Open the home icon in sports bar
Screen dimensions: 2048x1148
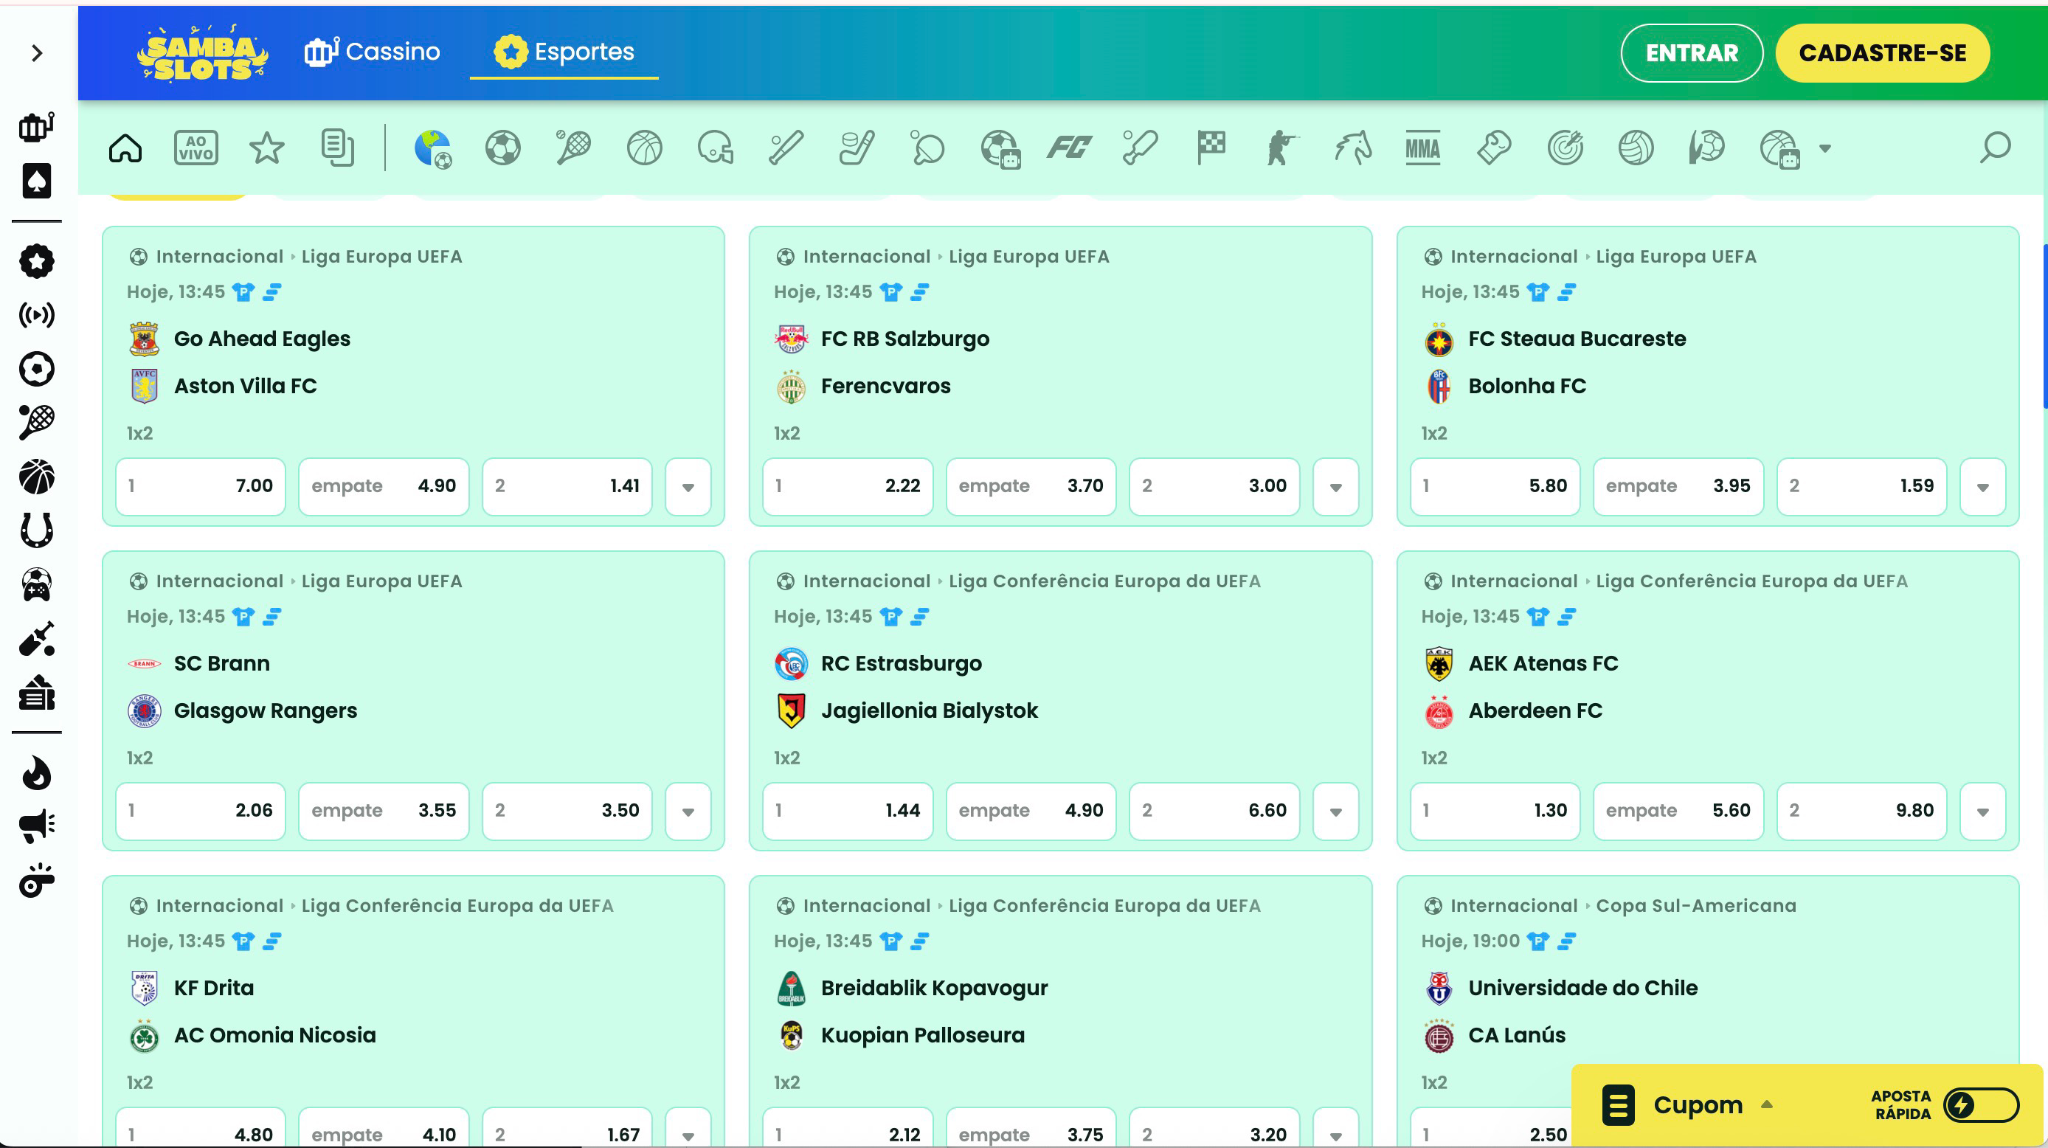click(x=125, y=148)
